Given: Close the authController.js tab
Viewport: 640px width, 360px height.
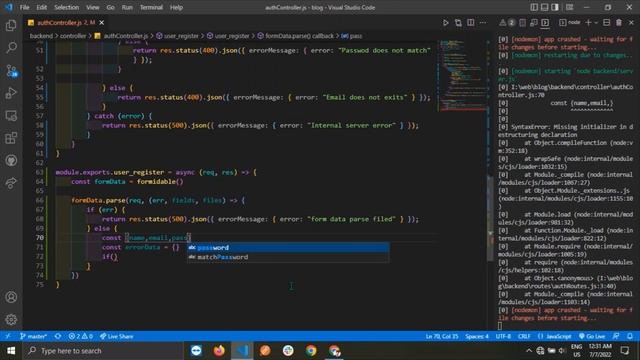Looking at the screenshot, I should 102,22.
